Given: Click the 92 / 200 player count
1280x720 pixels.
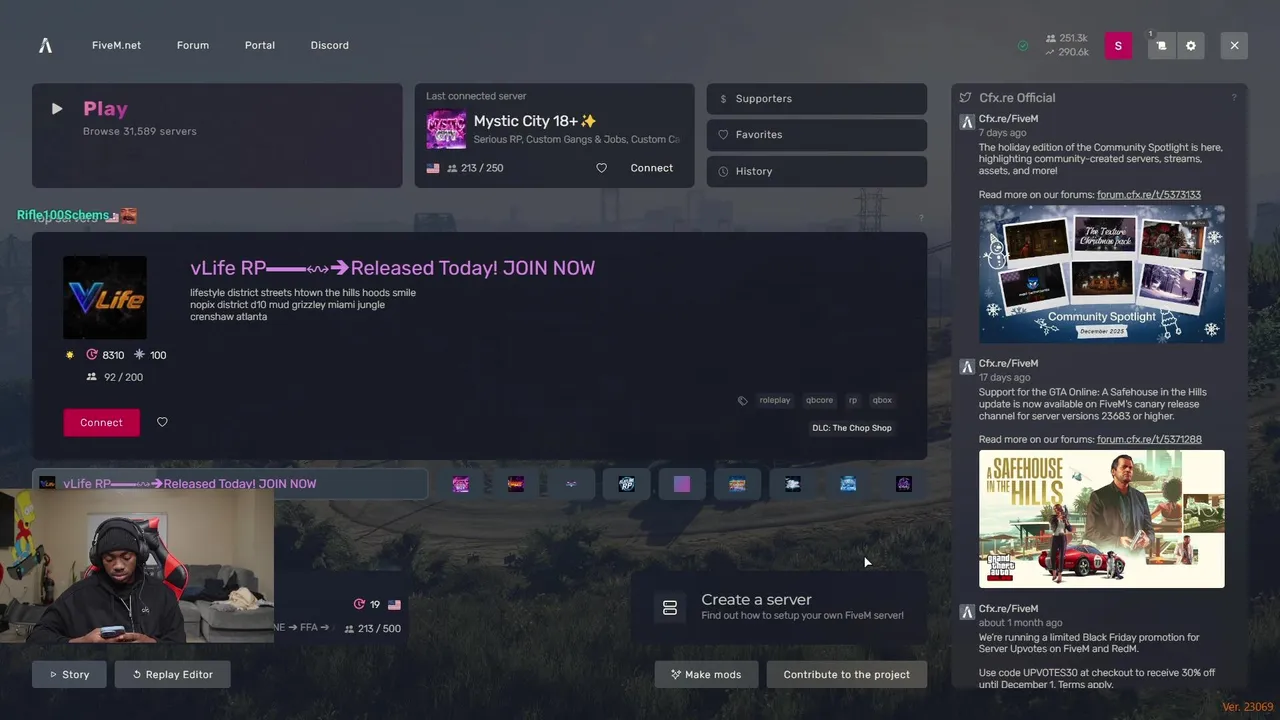Looking at the screenshot, I should (x=115, y=377).
